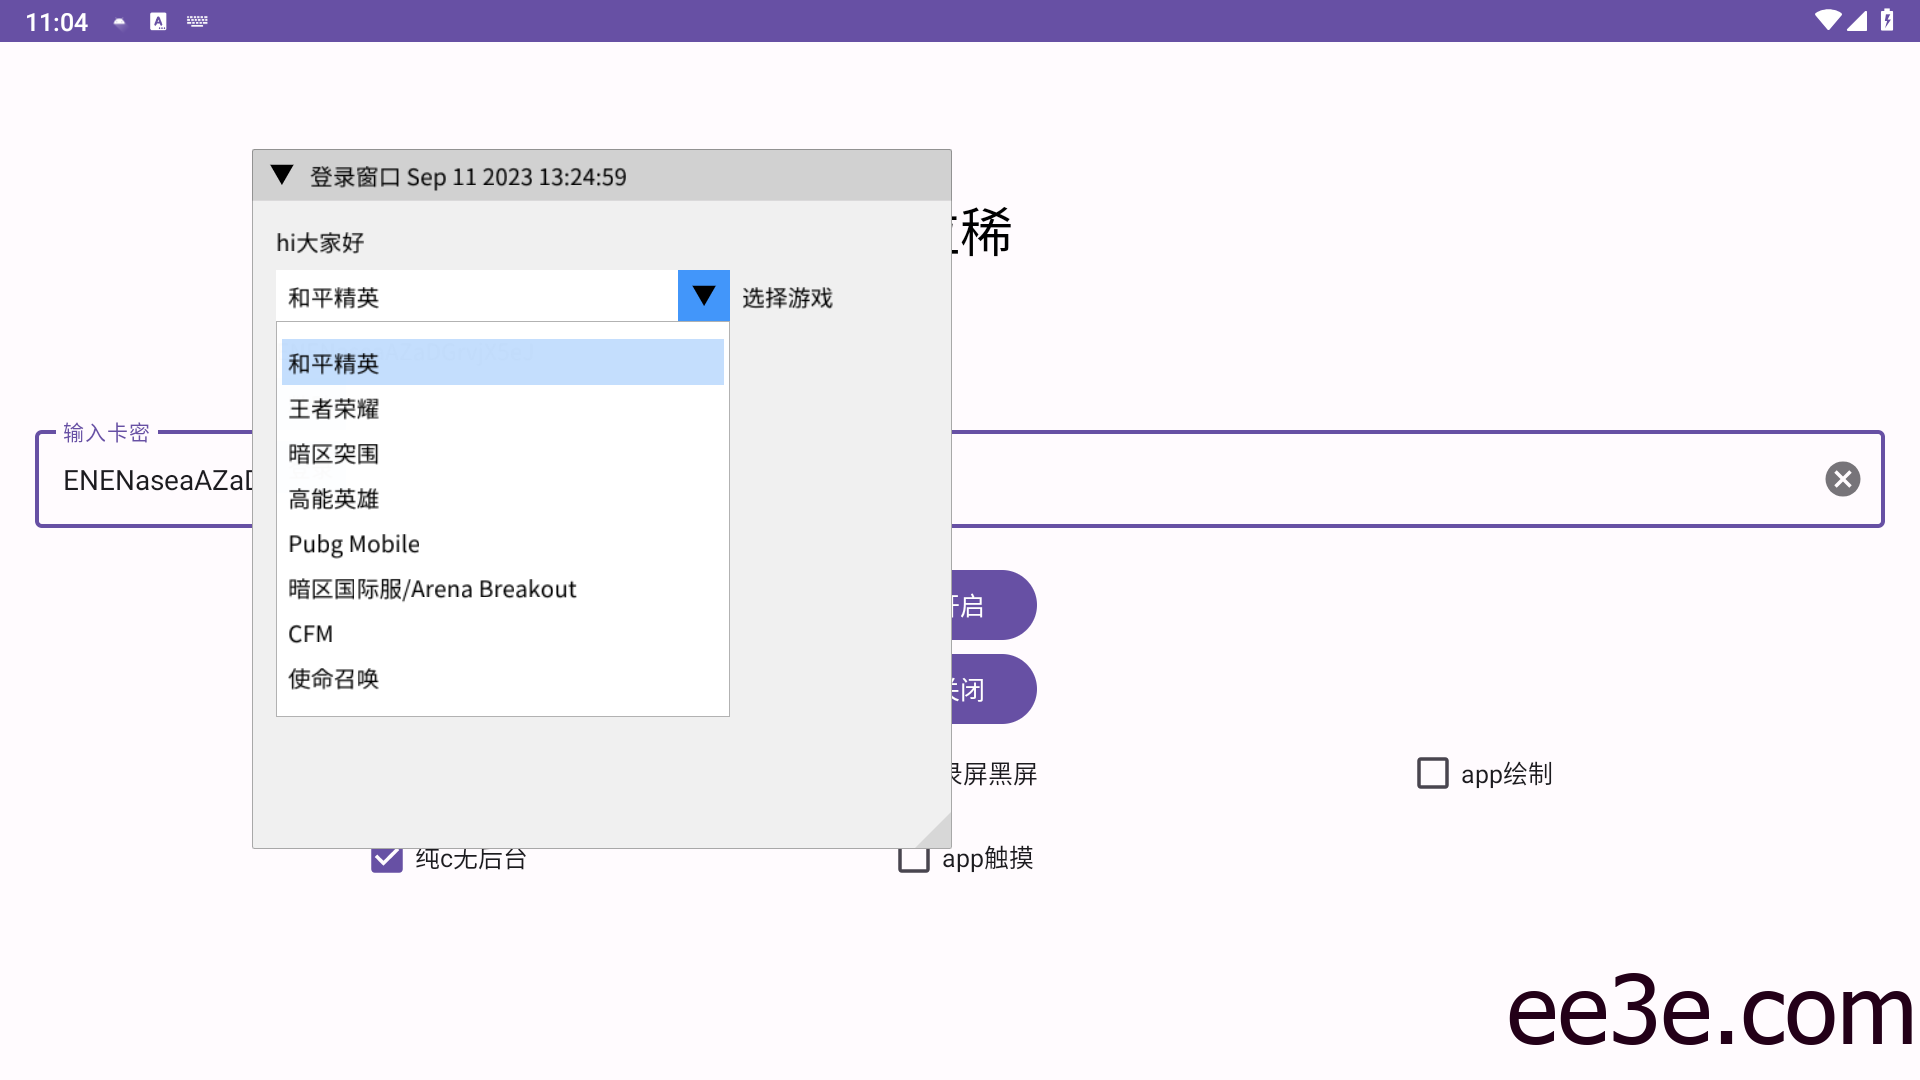
Task: Tap the black triangle in the login window header
Action: click(x=281, y=175)
